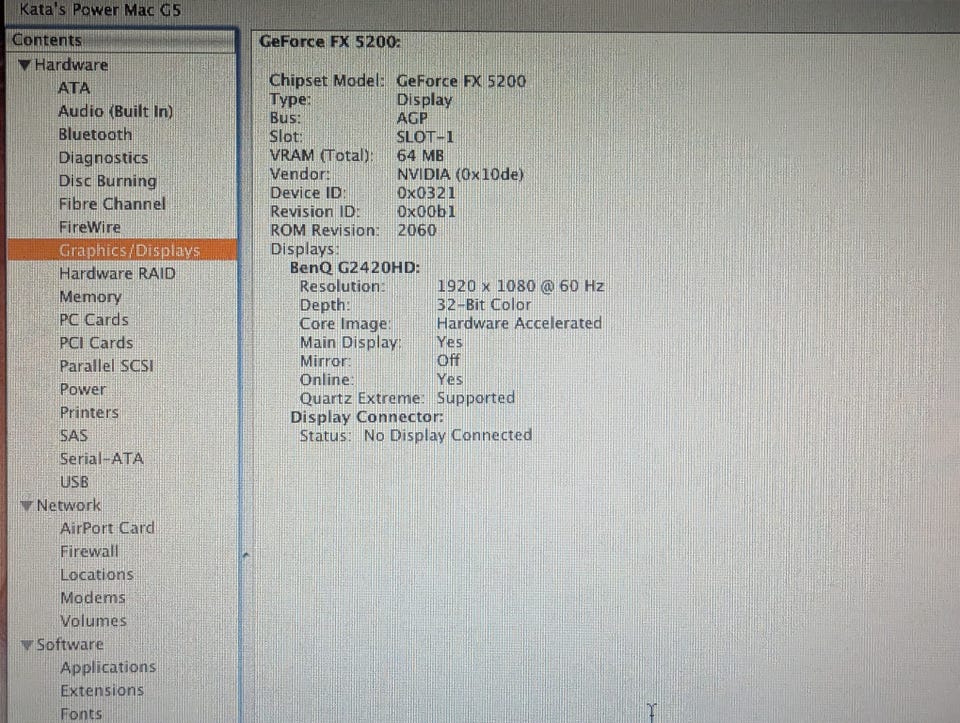
Task: Open Volumes under Network
Action: 94,621
